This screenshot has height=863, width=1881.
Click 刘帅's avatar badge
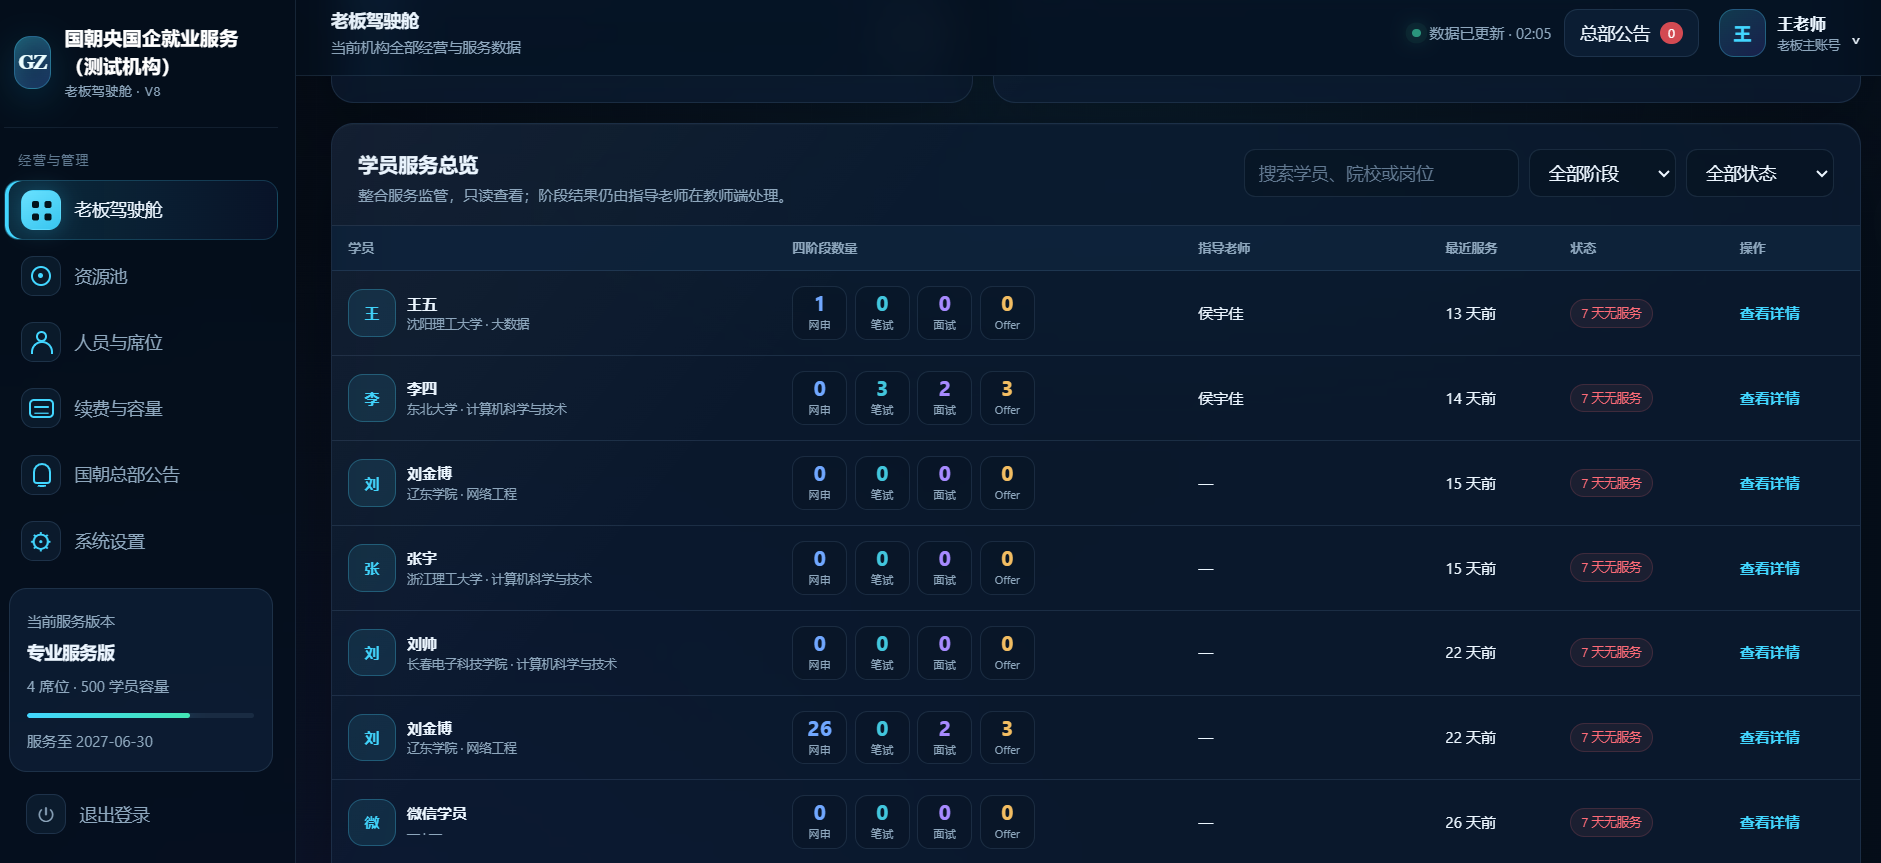pos(372,653)
